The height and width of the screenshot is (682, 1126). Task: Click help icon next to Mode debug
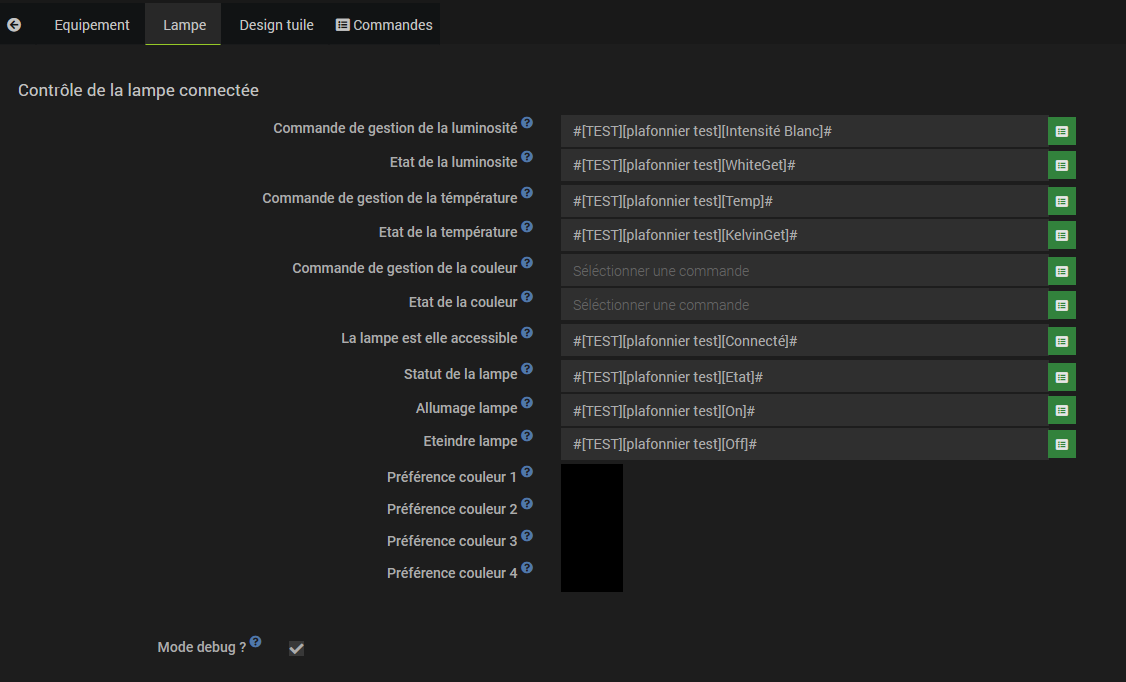pos(256,642)
